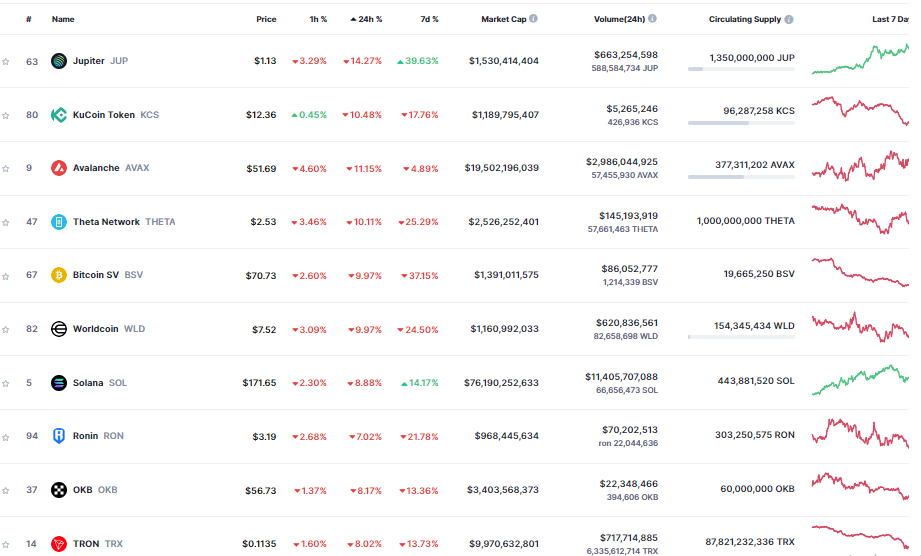
Task: Open Jupiter's green 7-day sparkline chart
Action: (x=861, y=59)
